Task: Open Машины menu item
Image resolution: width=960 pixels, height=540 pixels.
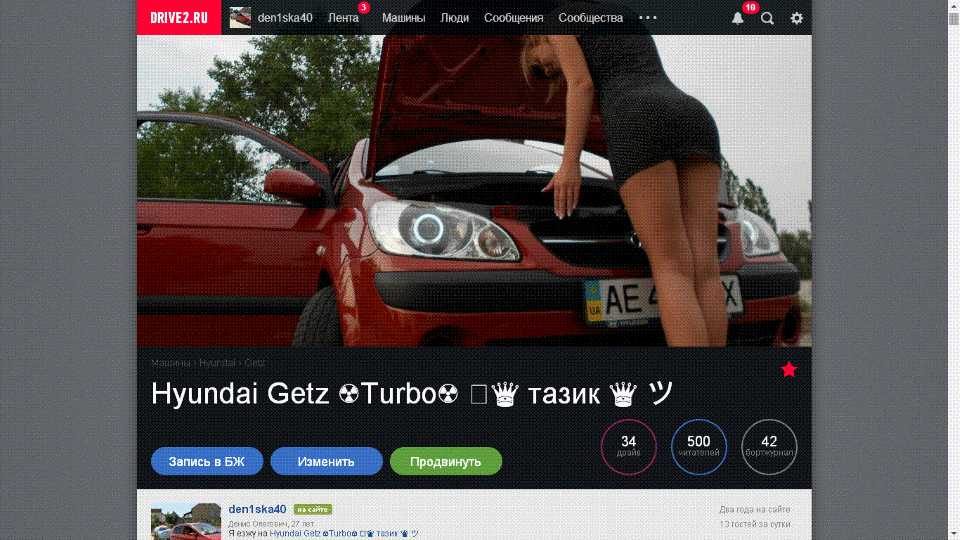Action: pos(403,18)
